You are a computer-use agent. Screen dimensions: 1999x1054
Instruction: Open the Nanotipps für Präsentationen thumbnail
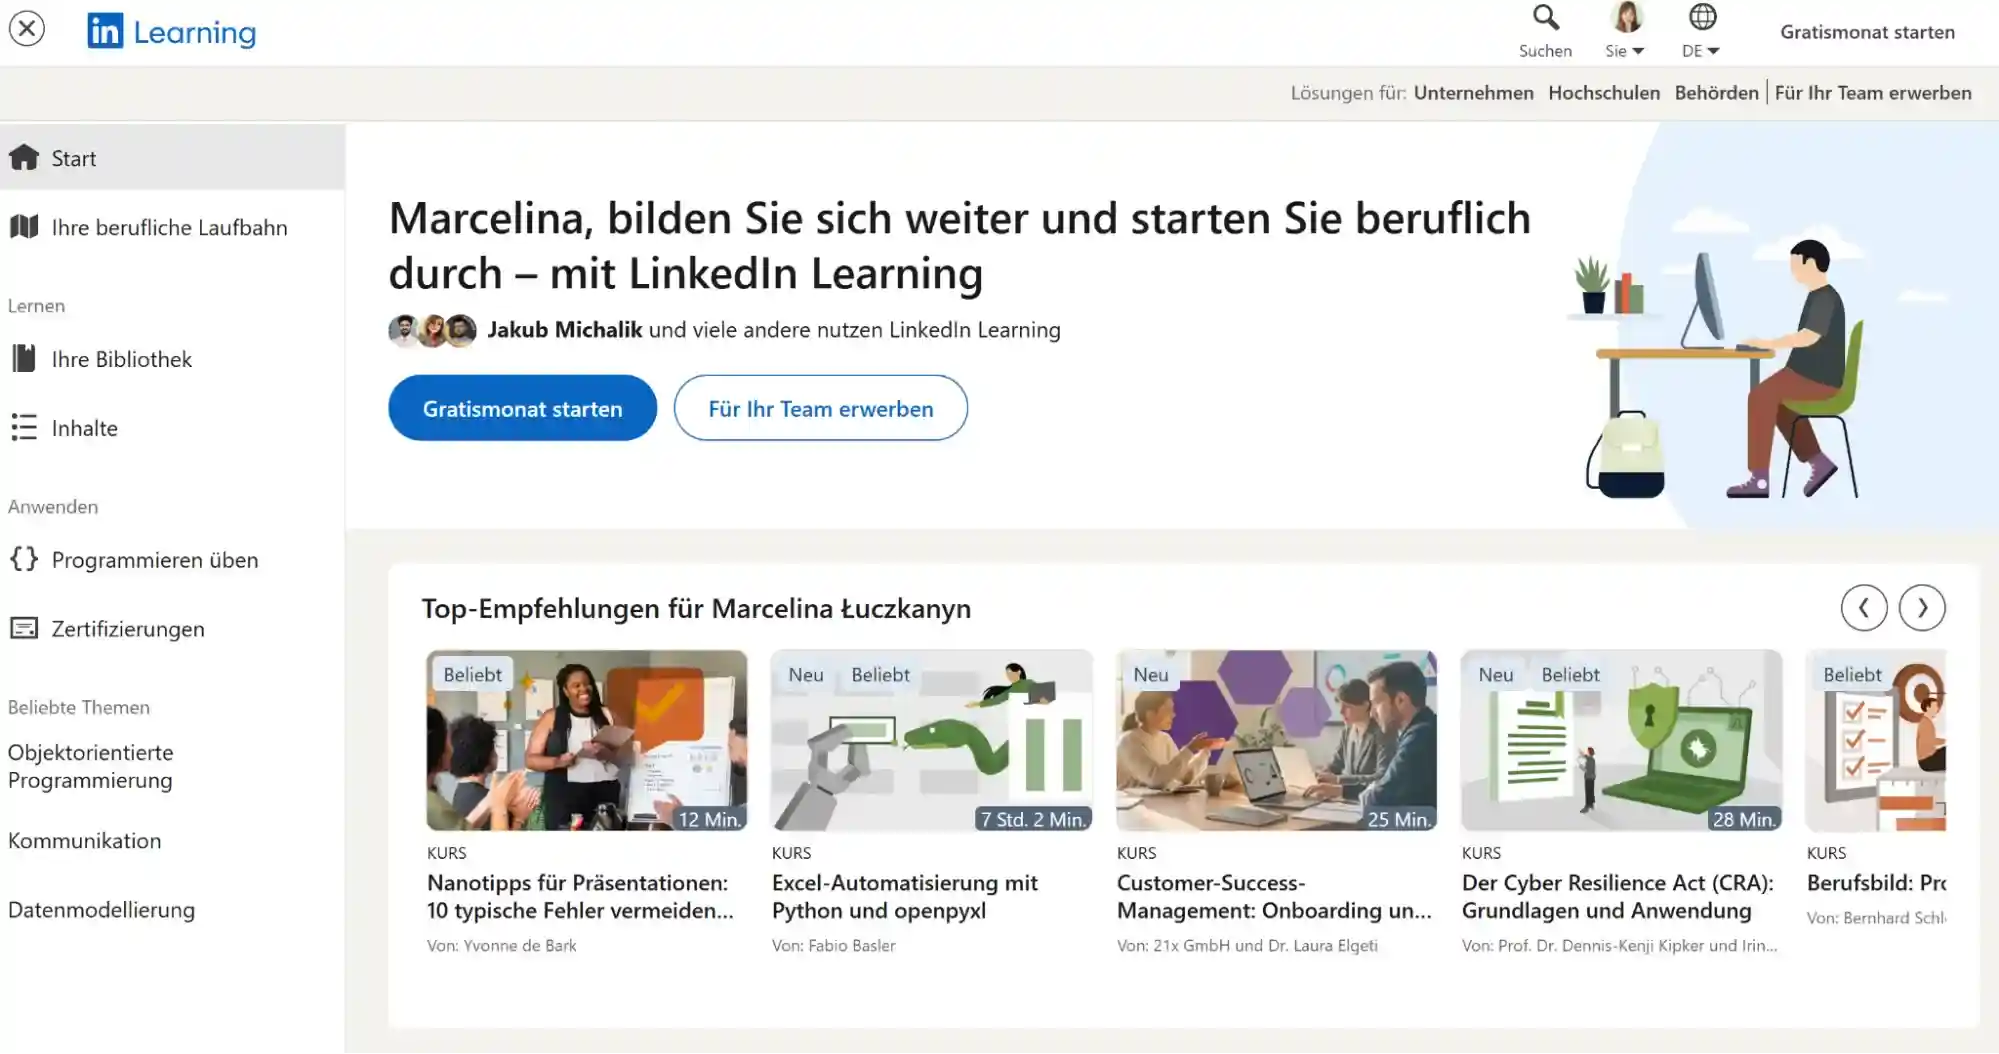click(587, 741)
